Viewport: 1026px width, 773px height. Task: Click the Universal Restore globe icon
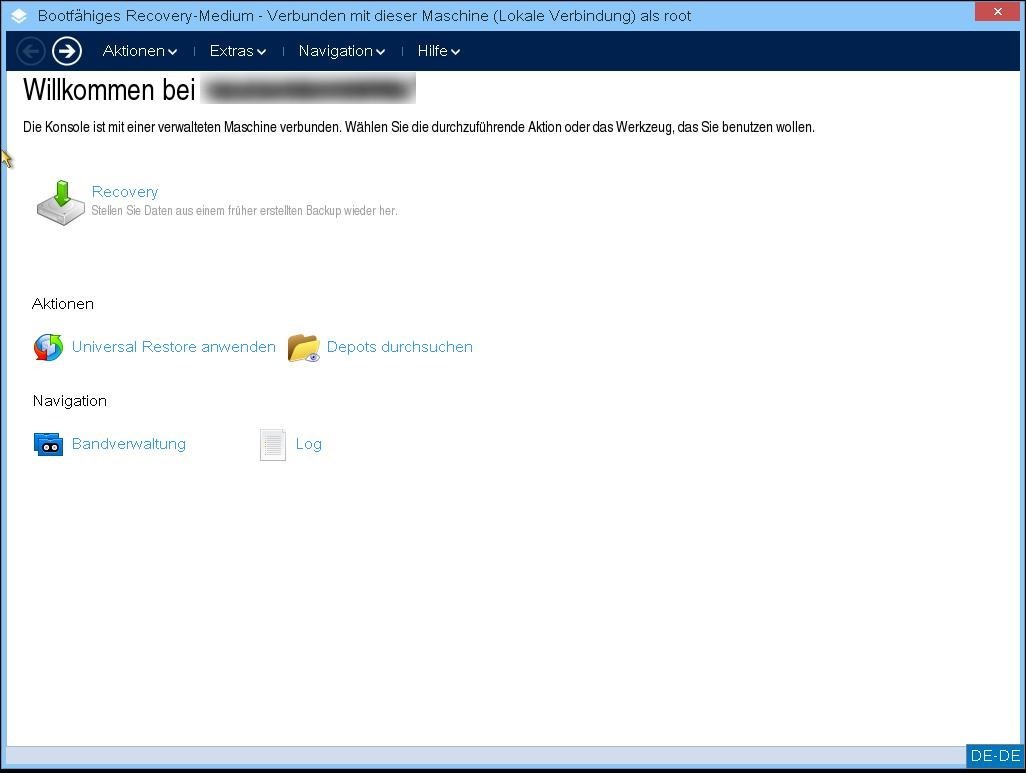[x=47, y=347]
